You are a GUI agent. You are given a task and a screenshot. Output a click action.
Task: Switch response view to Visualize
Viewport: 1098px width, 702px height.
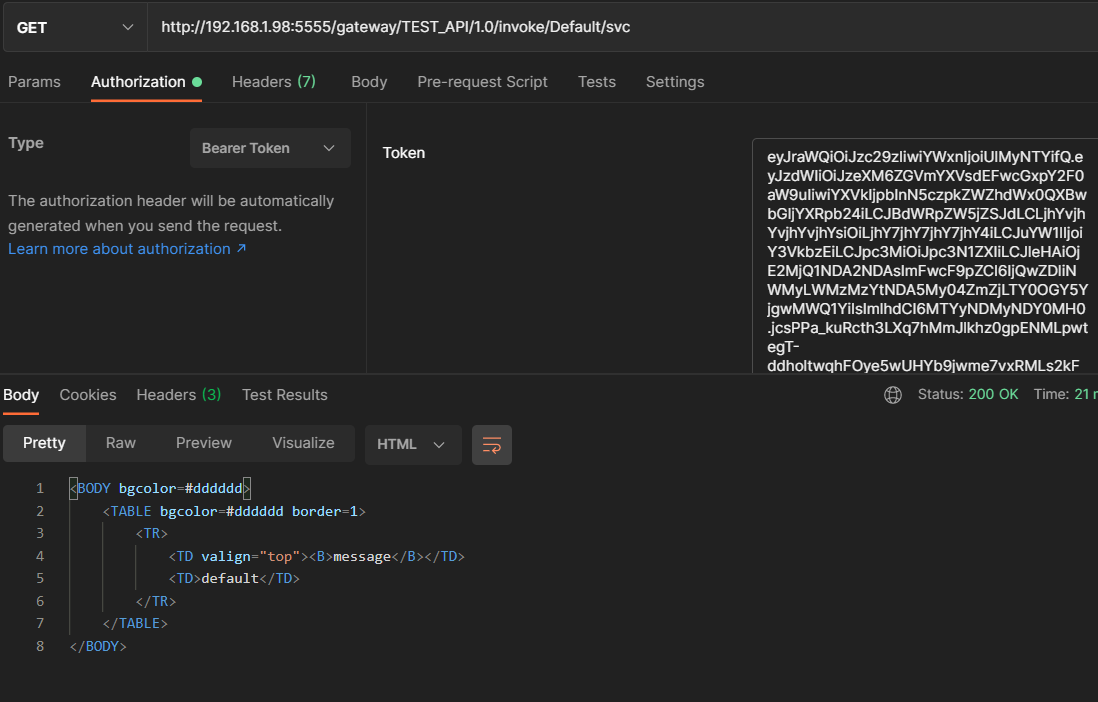pyautogui.click(x=303, y=443)
